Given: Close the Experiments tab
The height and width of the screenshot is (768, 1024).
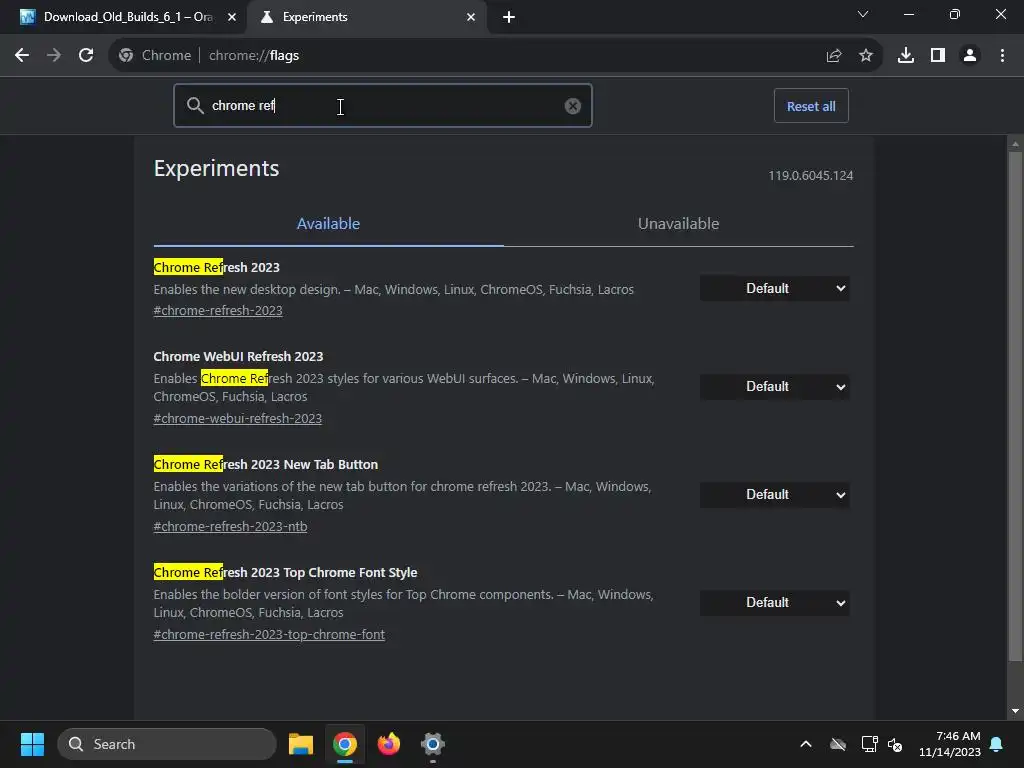Looking at the screenshot, I should 471,17.
